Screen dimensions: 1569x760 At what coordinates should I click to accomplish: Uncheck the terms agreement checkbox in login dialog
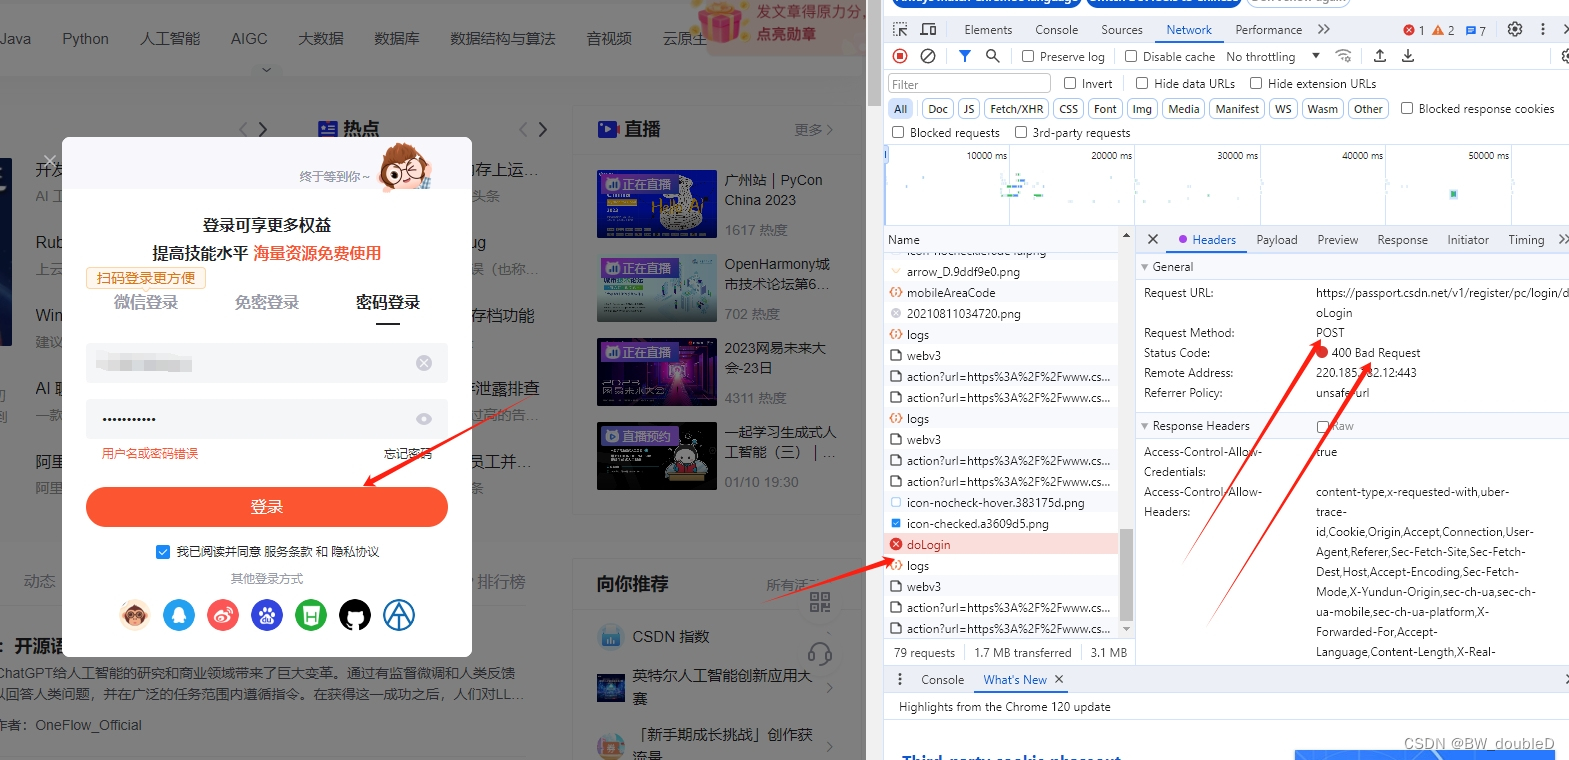tap(163, 551)
